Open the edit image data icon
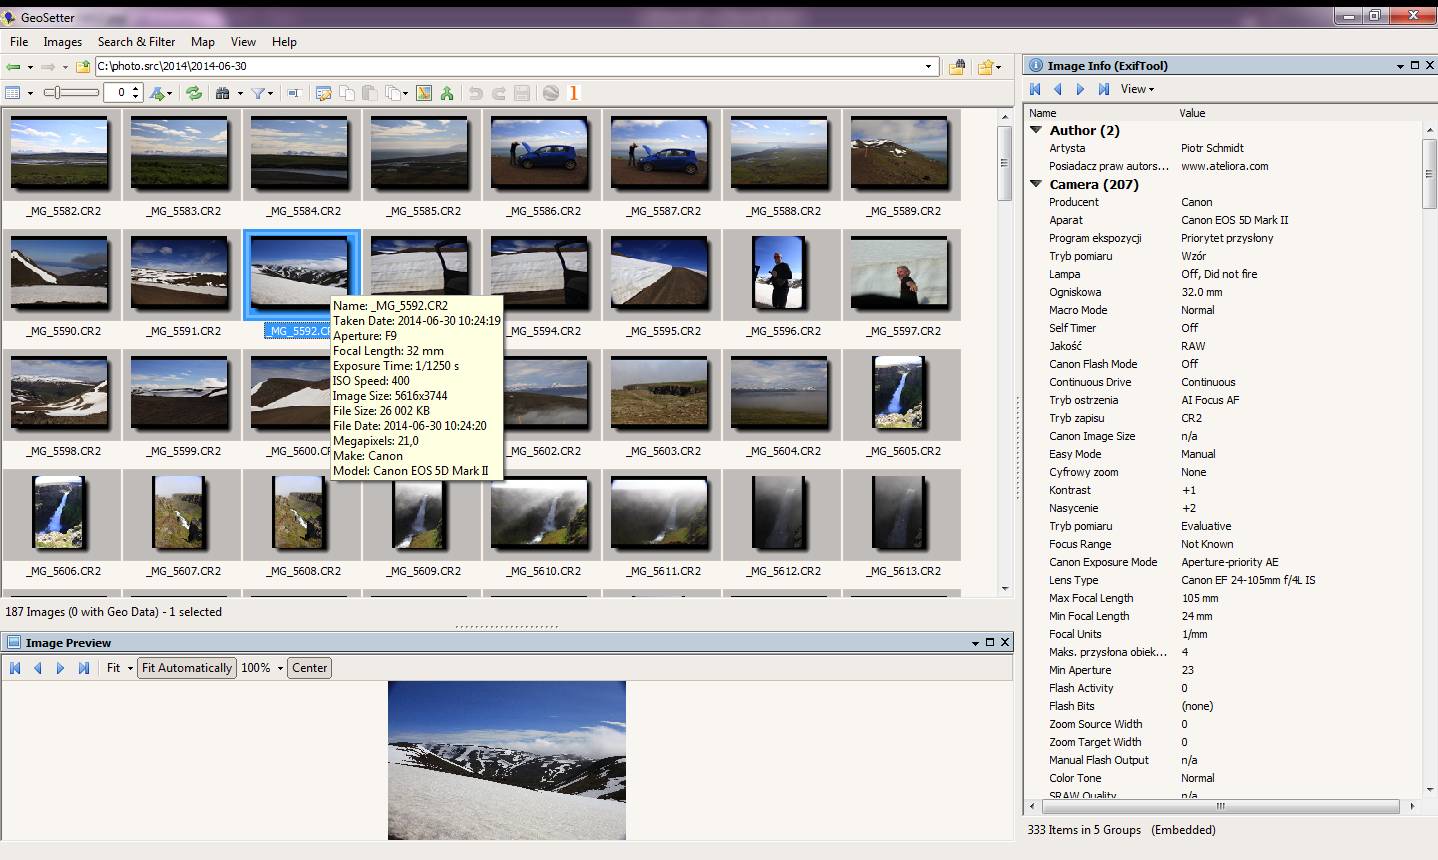 pos(323,93)
